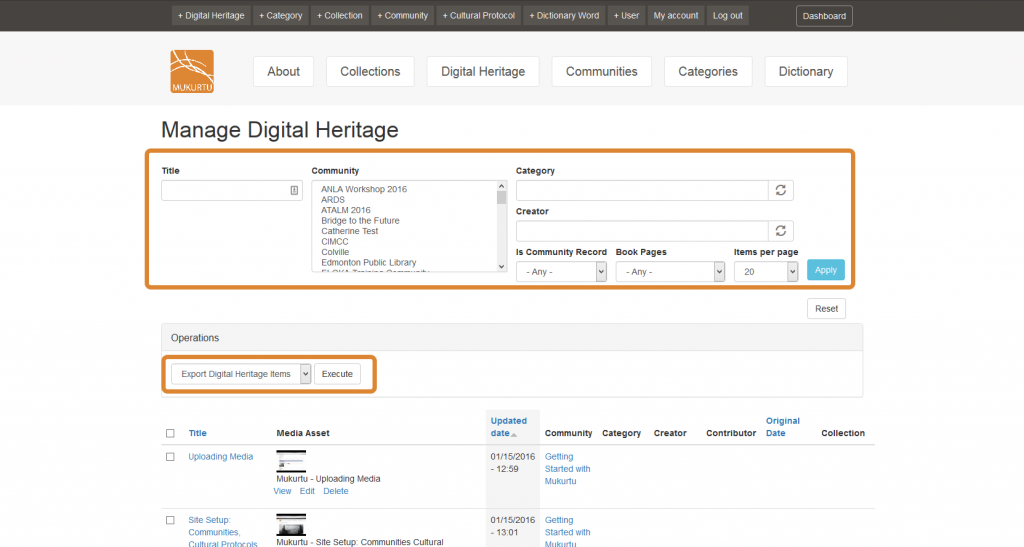Click into the Title filter field
The height and width of the screenshot is (547, 1024).
232,190
